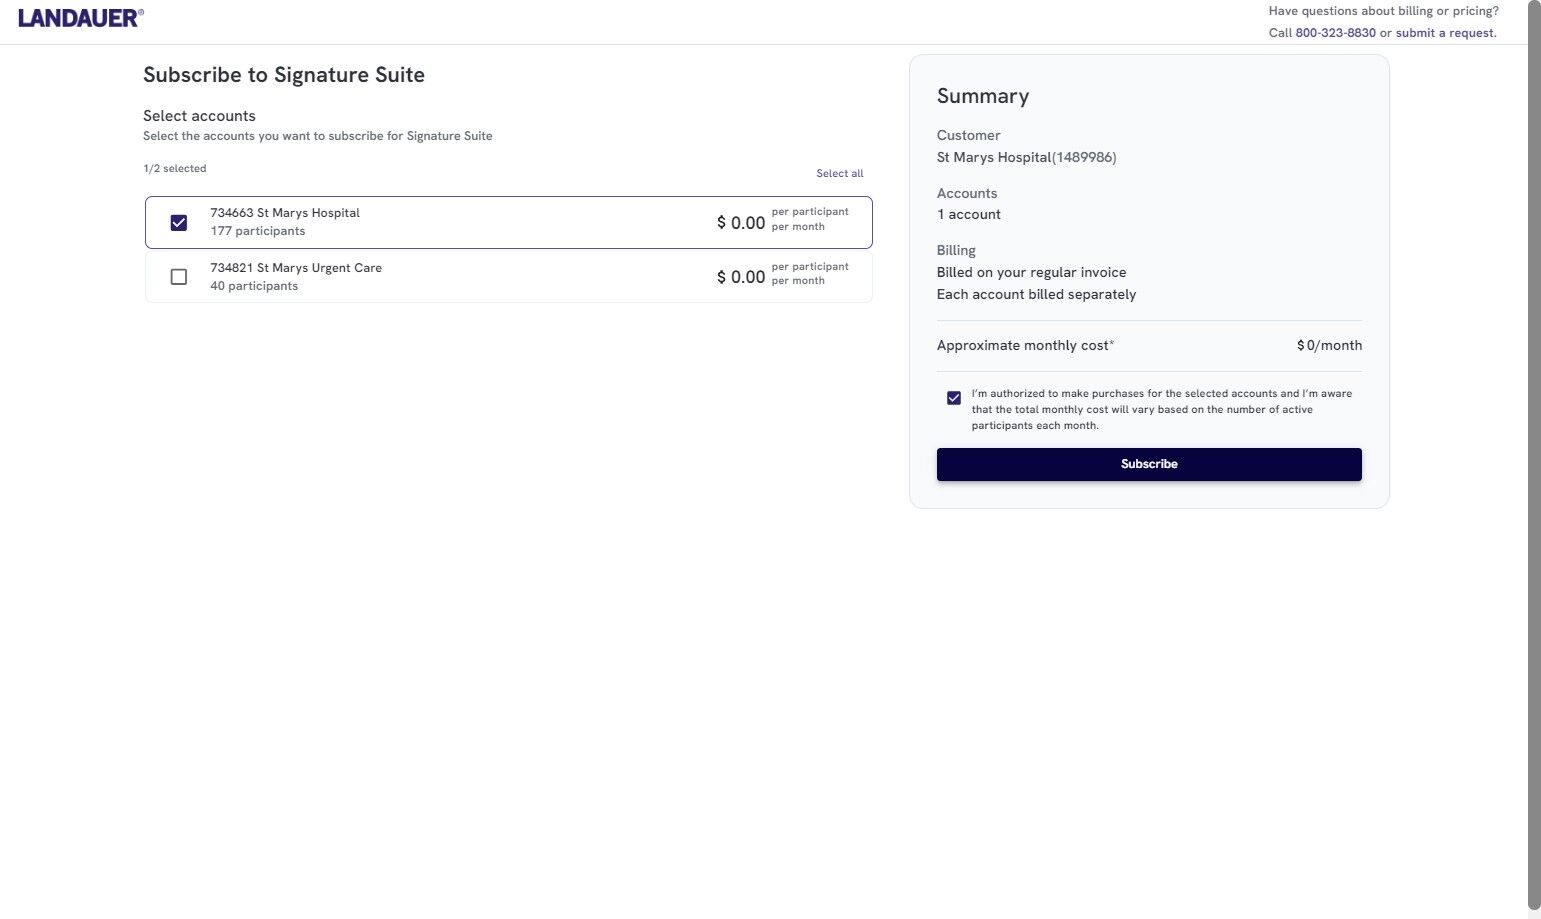
Task: Check the 734821 St Marys Urgent Care checkbox
Action: click(x=179, y=277)
